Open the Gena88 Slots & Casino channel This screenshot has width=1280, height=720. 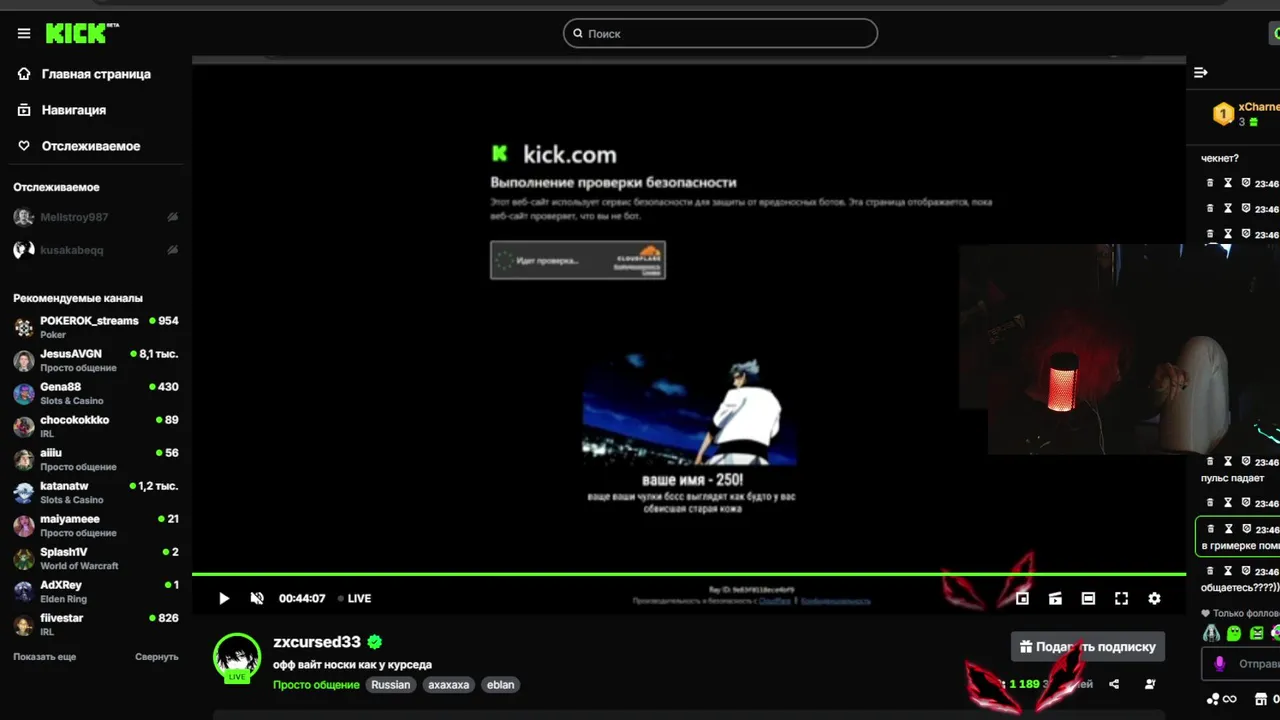[x=96, y=393]
